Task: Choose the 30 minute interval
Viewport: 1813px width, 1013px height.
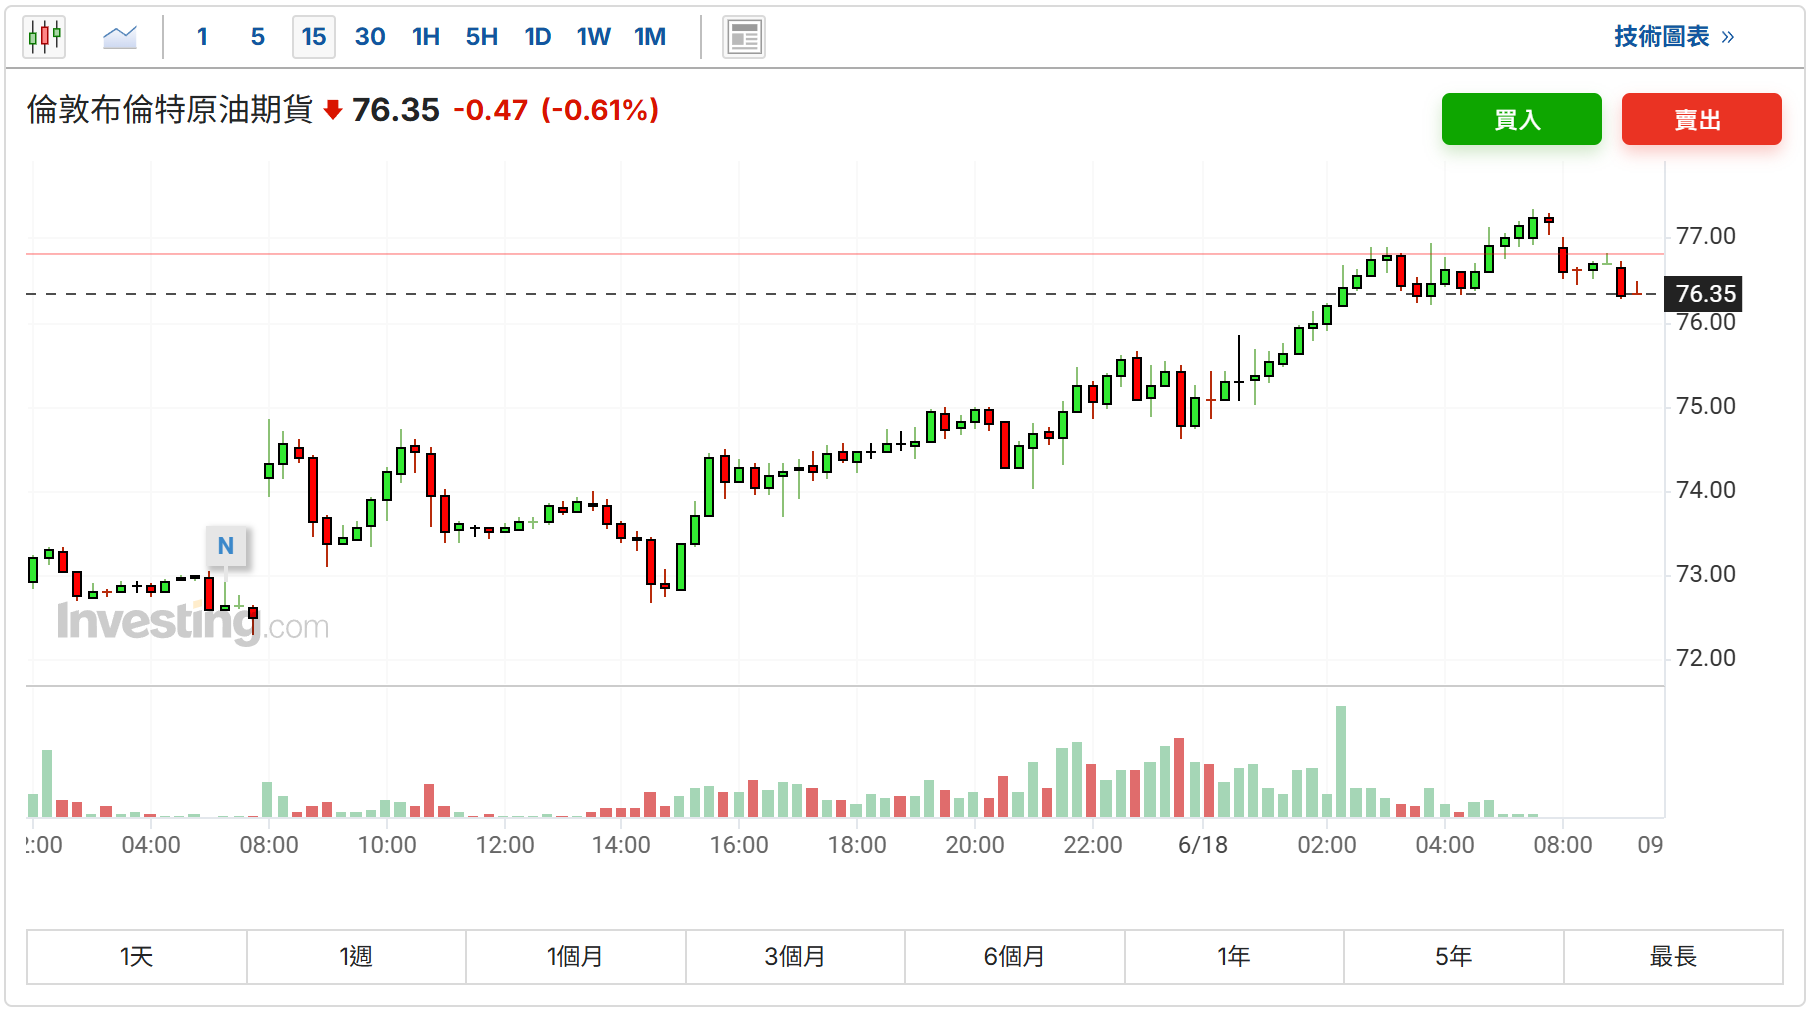Action: pyautogui.click(x=370, y=37)
